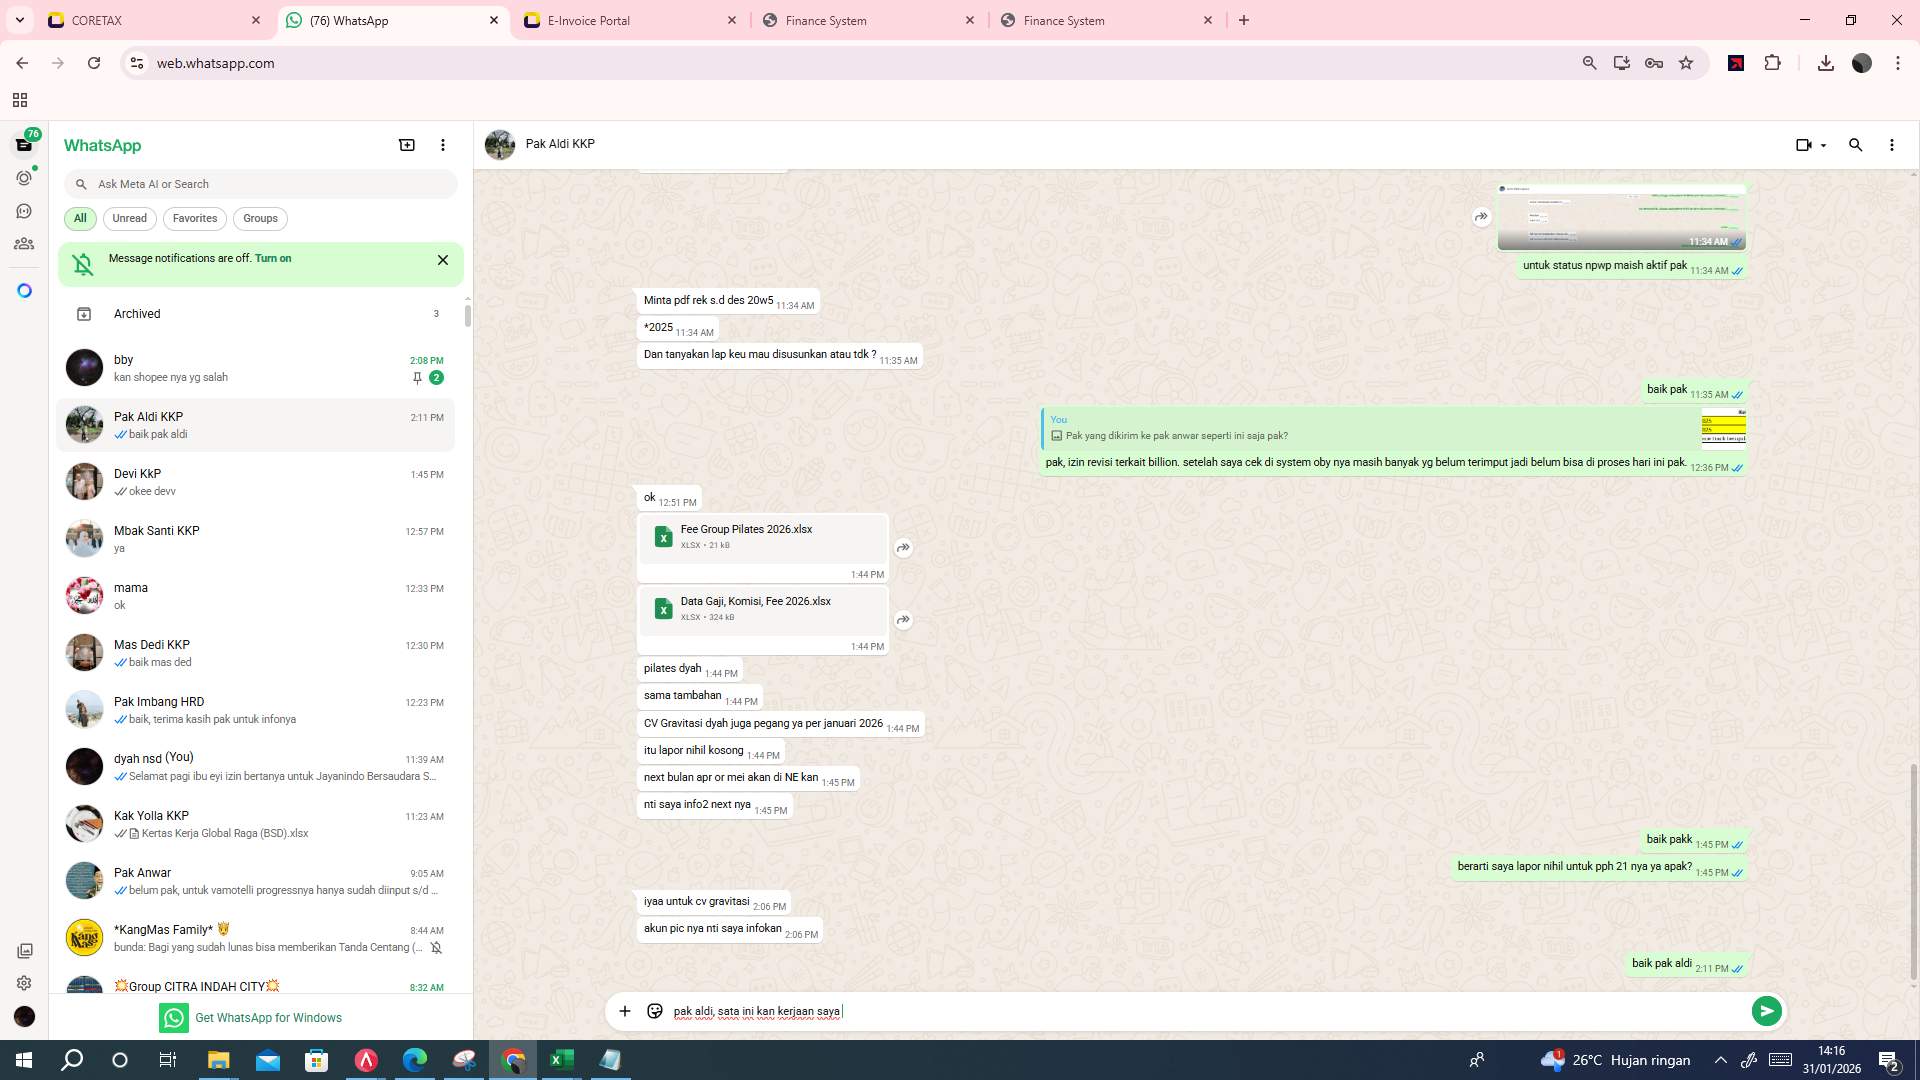Search within the Pak Aldi KKP conversation
The width and height of the screenshot is (1920, 1080).
click(1855, 145)
